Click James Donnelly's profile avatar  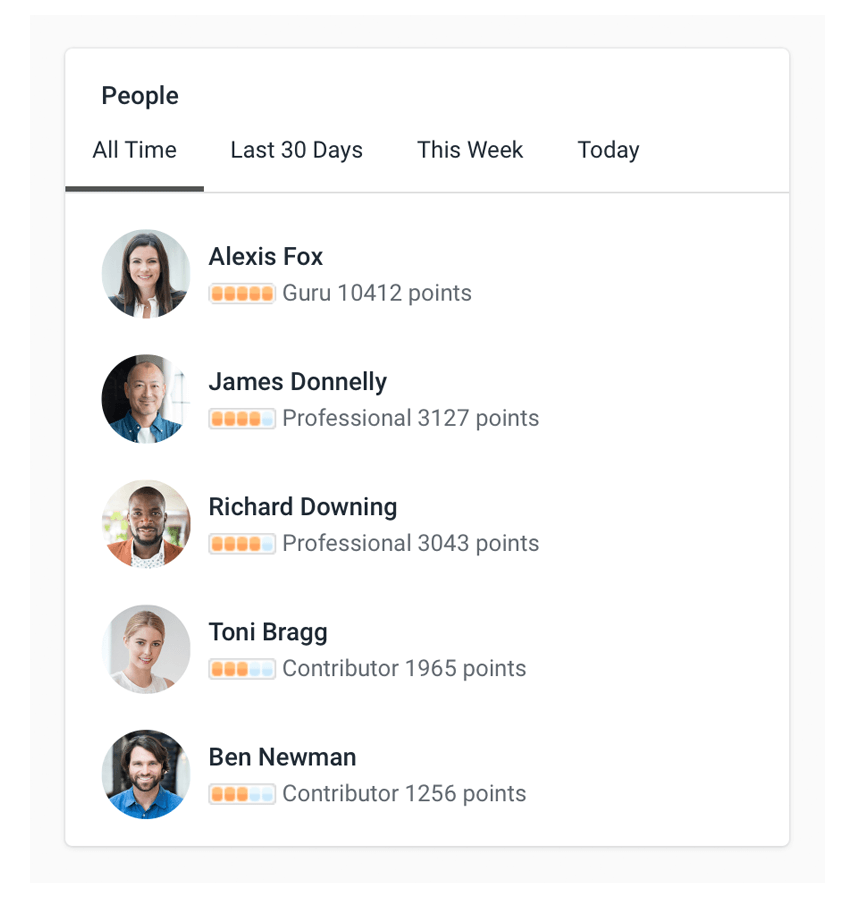click(146, 398)
